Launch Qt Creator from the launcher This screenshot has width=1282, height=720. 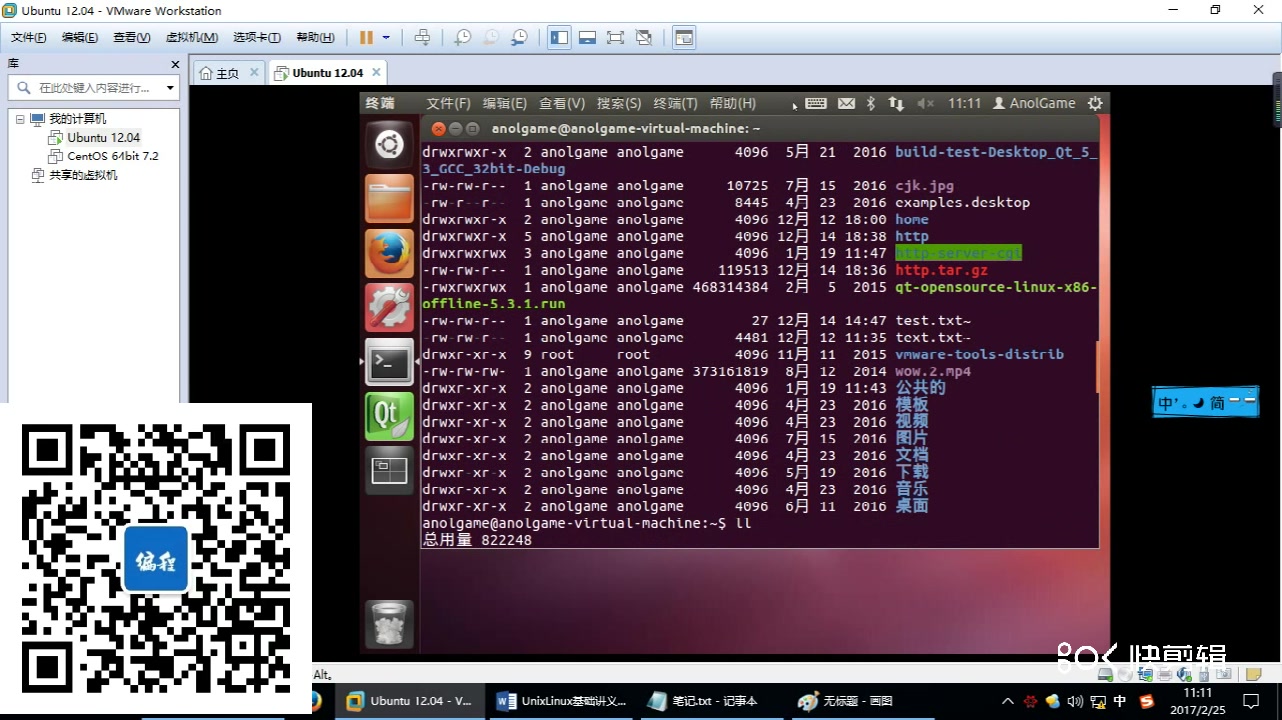(x=389, y=416)
